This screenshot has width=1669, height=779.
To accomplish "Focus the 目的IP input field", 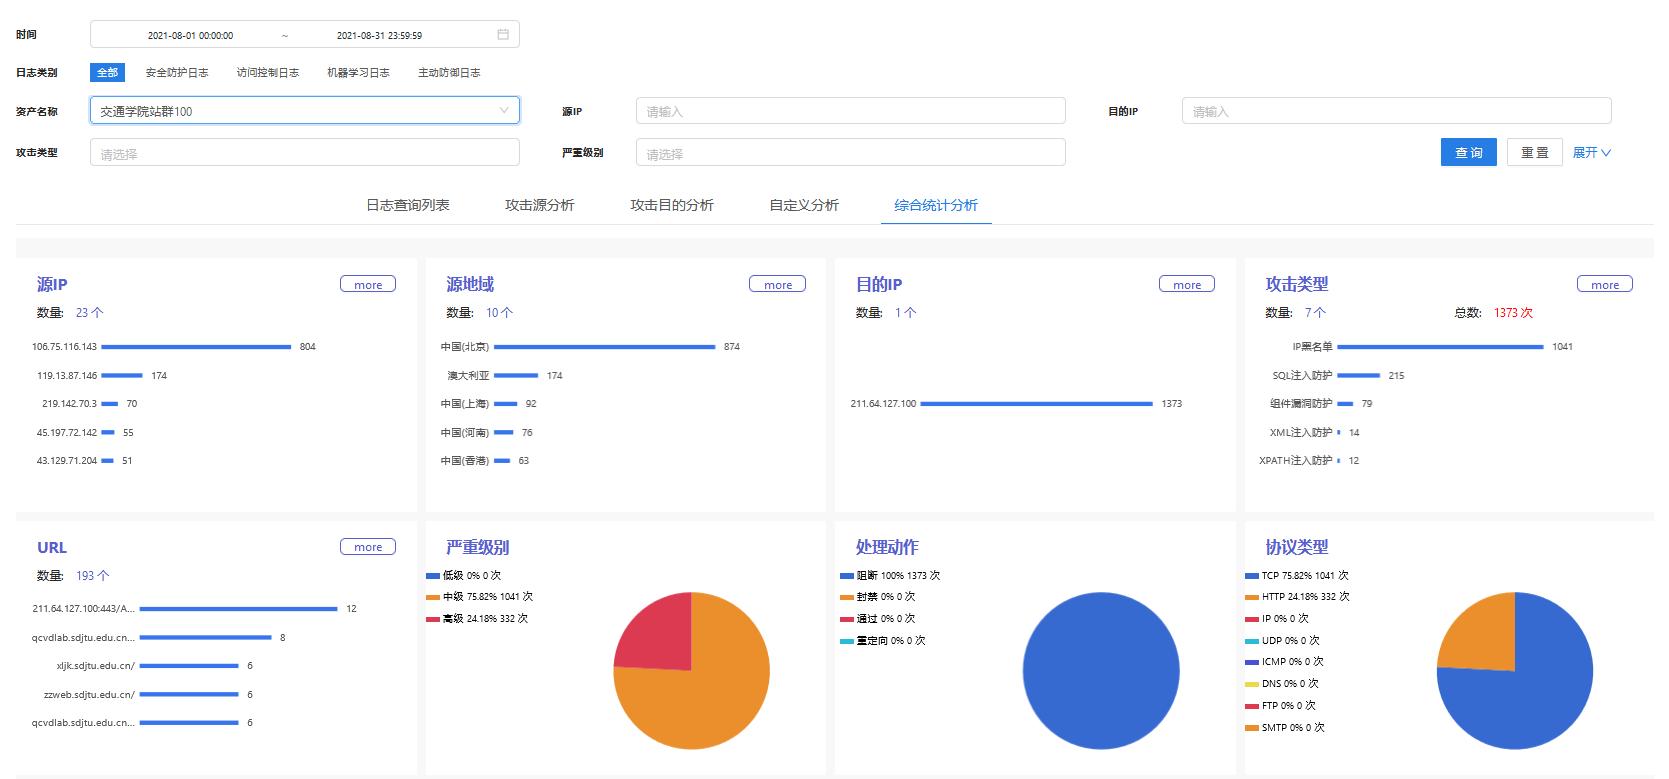I will pyautogui.click(x=1397, y=110).
